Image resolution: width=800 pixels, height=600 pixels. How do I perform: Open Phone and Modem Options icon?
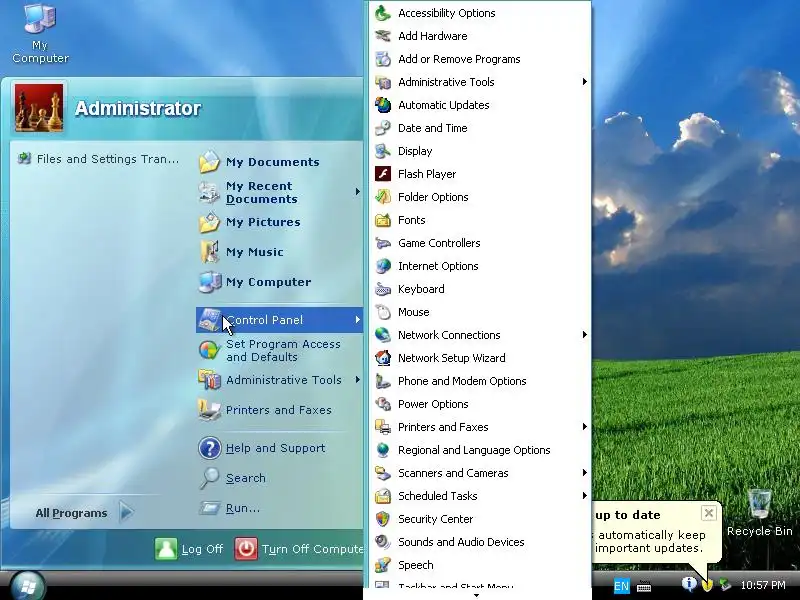point(383,381)
